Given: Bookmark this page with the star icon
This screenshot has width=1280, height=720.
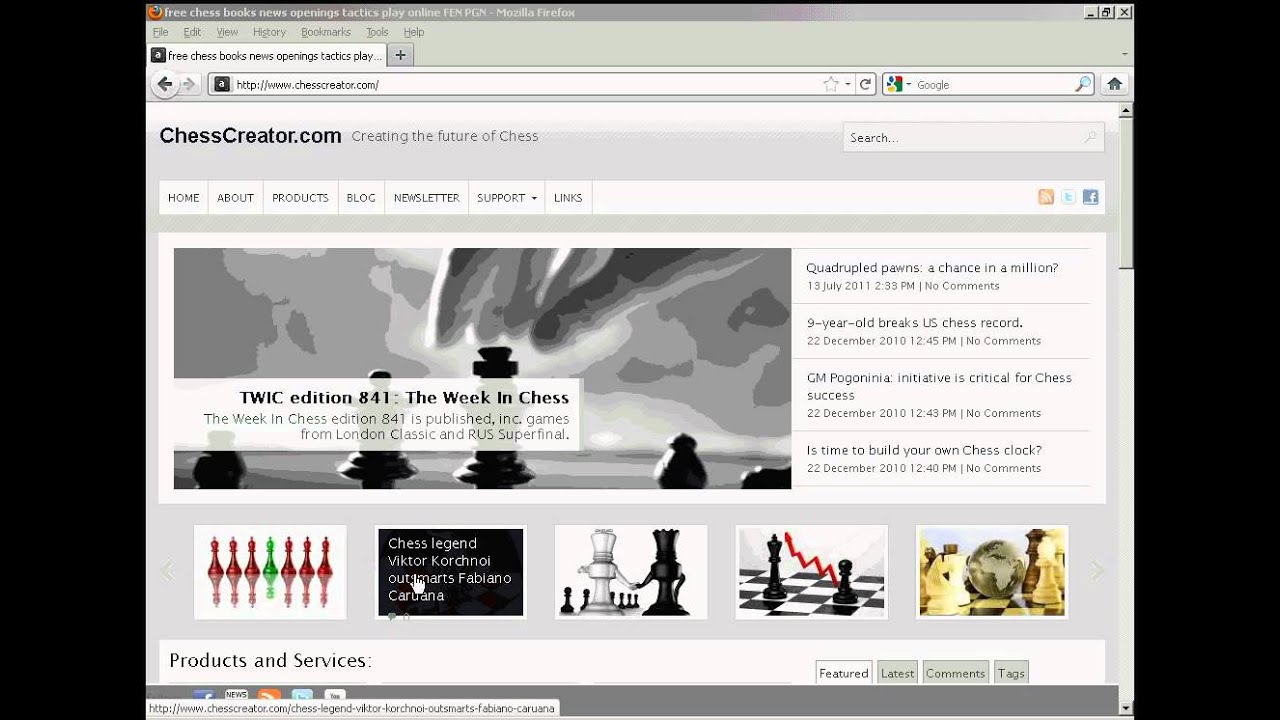Looking at the screenshot, I should (x=830, y=85).
